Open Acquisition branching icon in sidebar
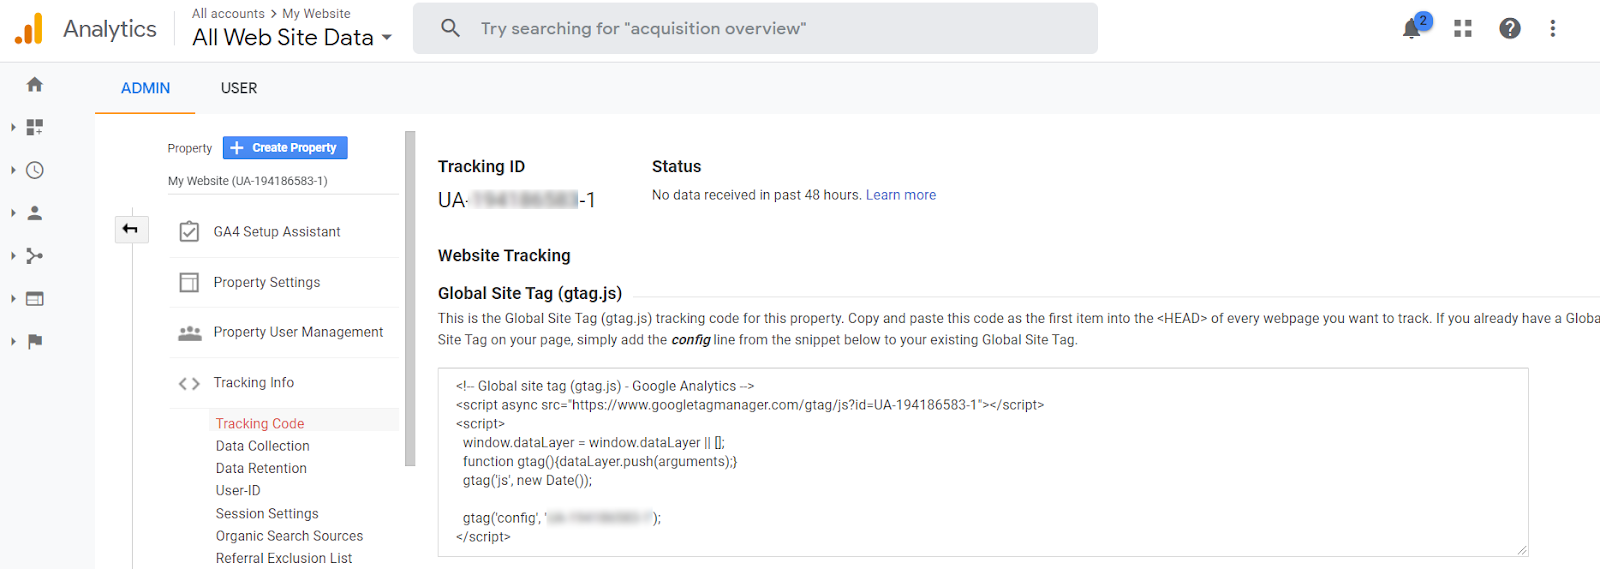This screenshot has height=569, width=1600. tap(35, 256)
